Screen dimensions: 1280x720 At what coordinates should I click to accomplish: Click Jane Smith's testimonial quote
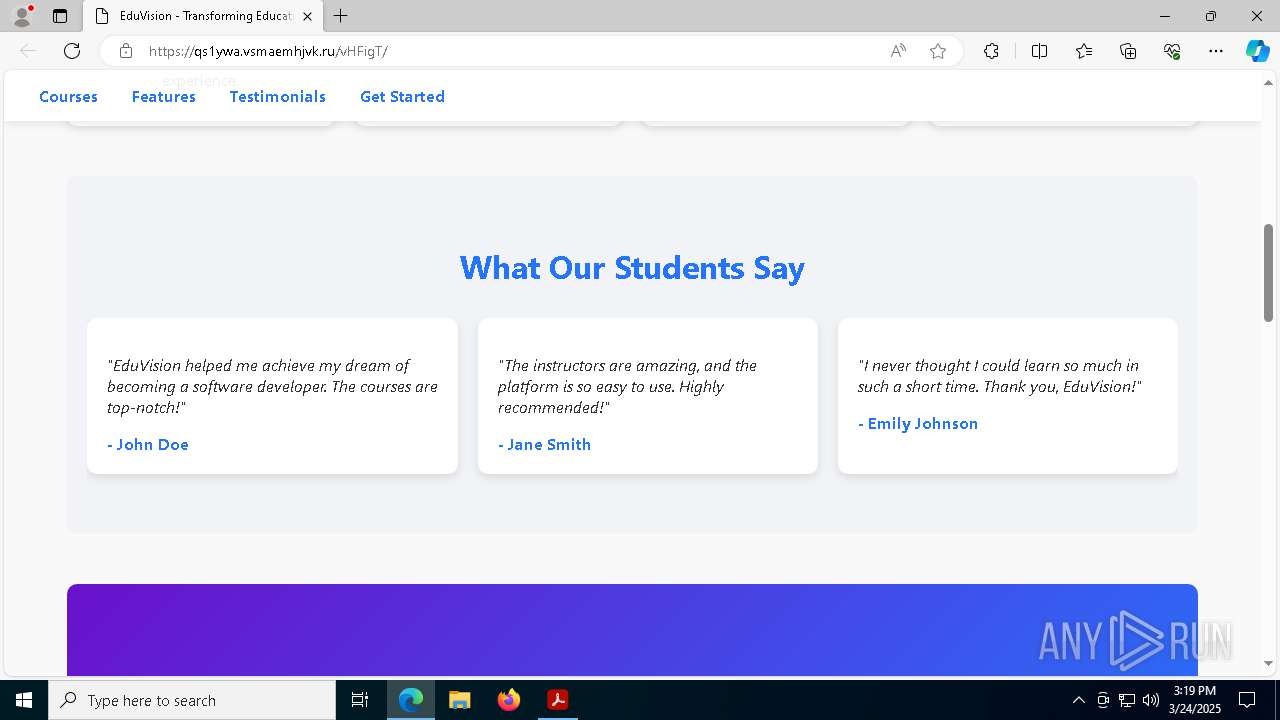pos(627,386)
